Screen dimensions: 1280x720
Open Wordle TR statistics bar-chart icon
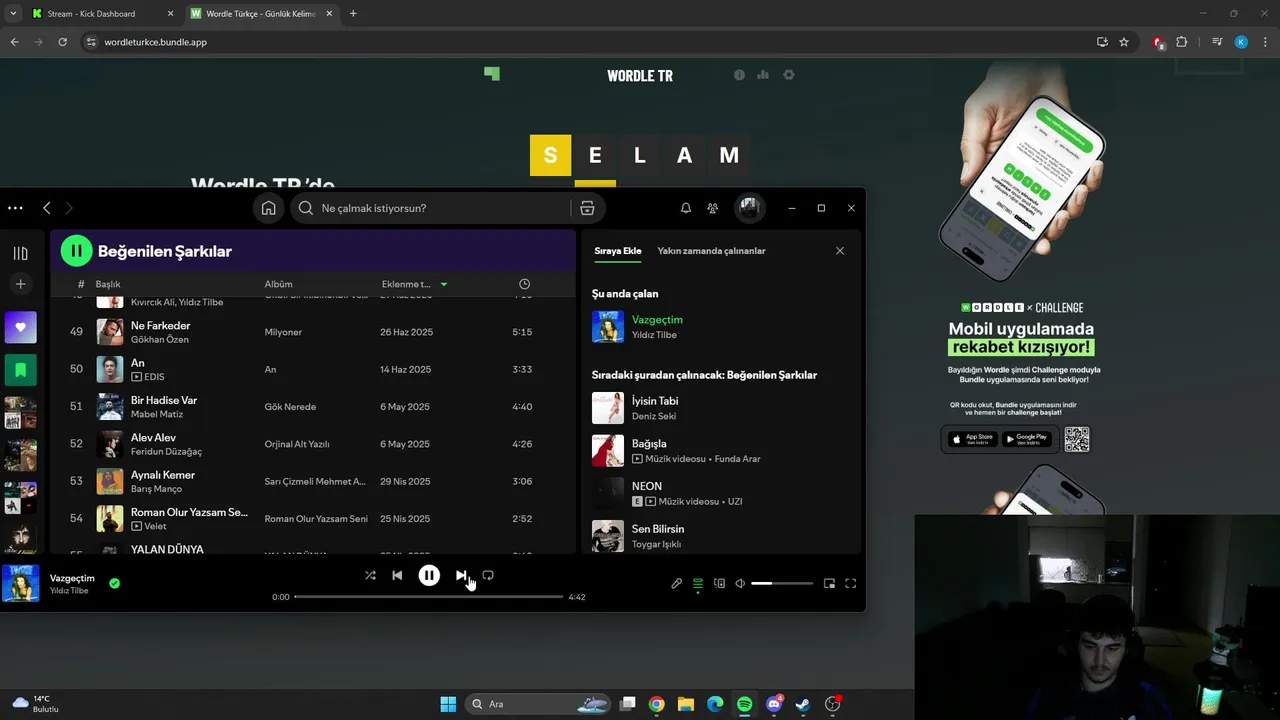coord(763,75)
